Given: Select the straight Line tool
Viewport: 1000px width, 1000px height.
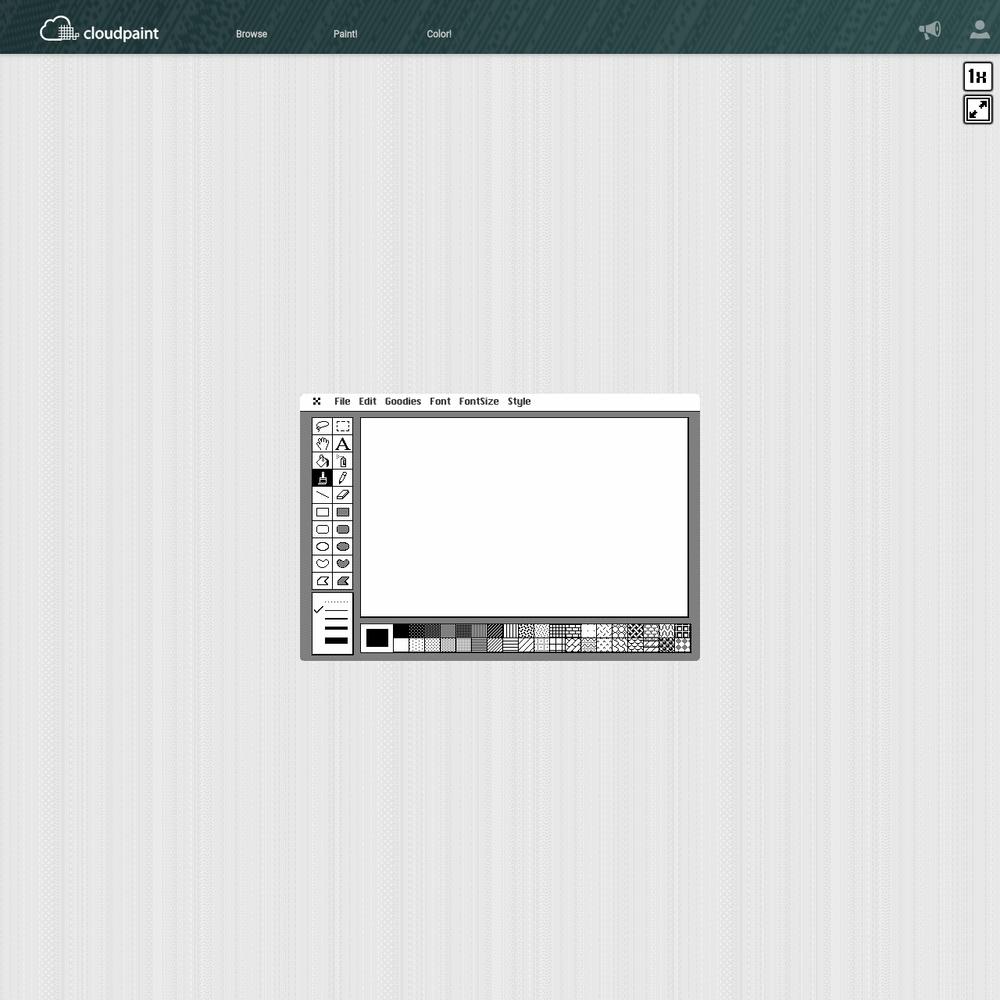Looking at the screenshot, I should click(322, 495).
